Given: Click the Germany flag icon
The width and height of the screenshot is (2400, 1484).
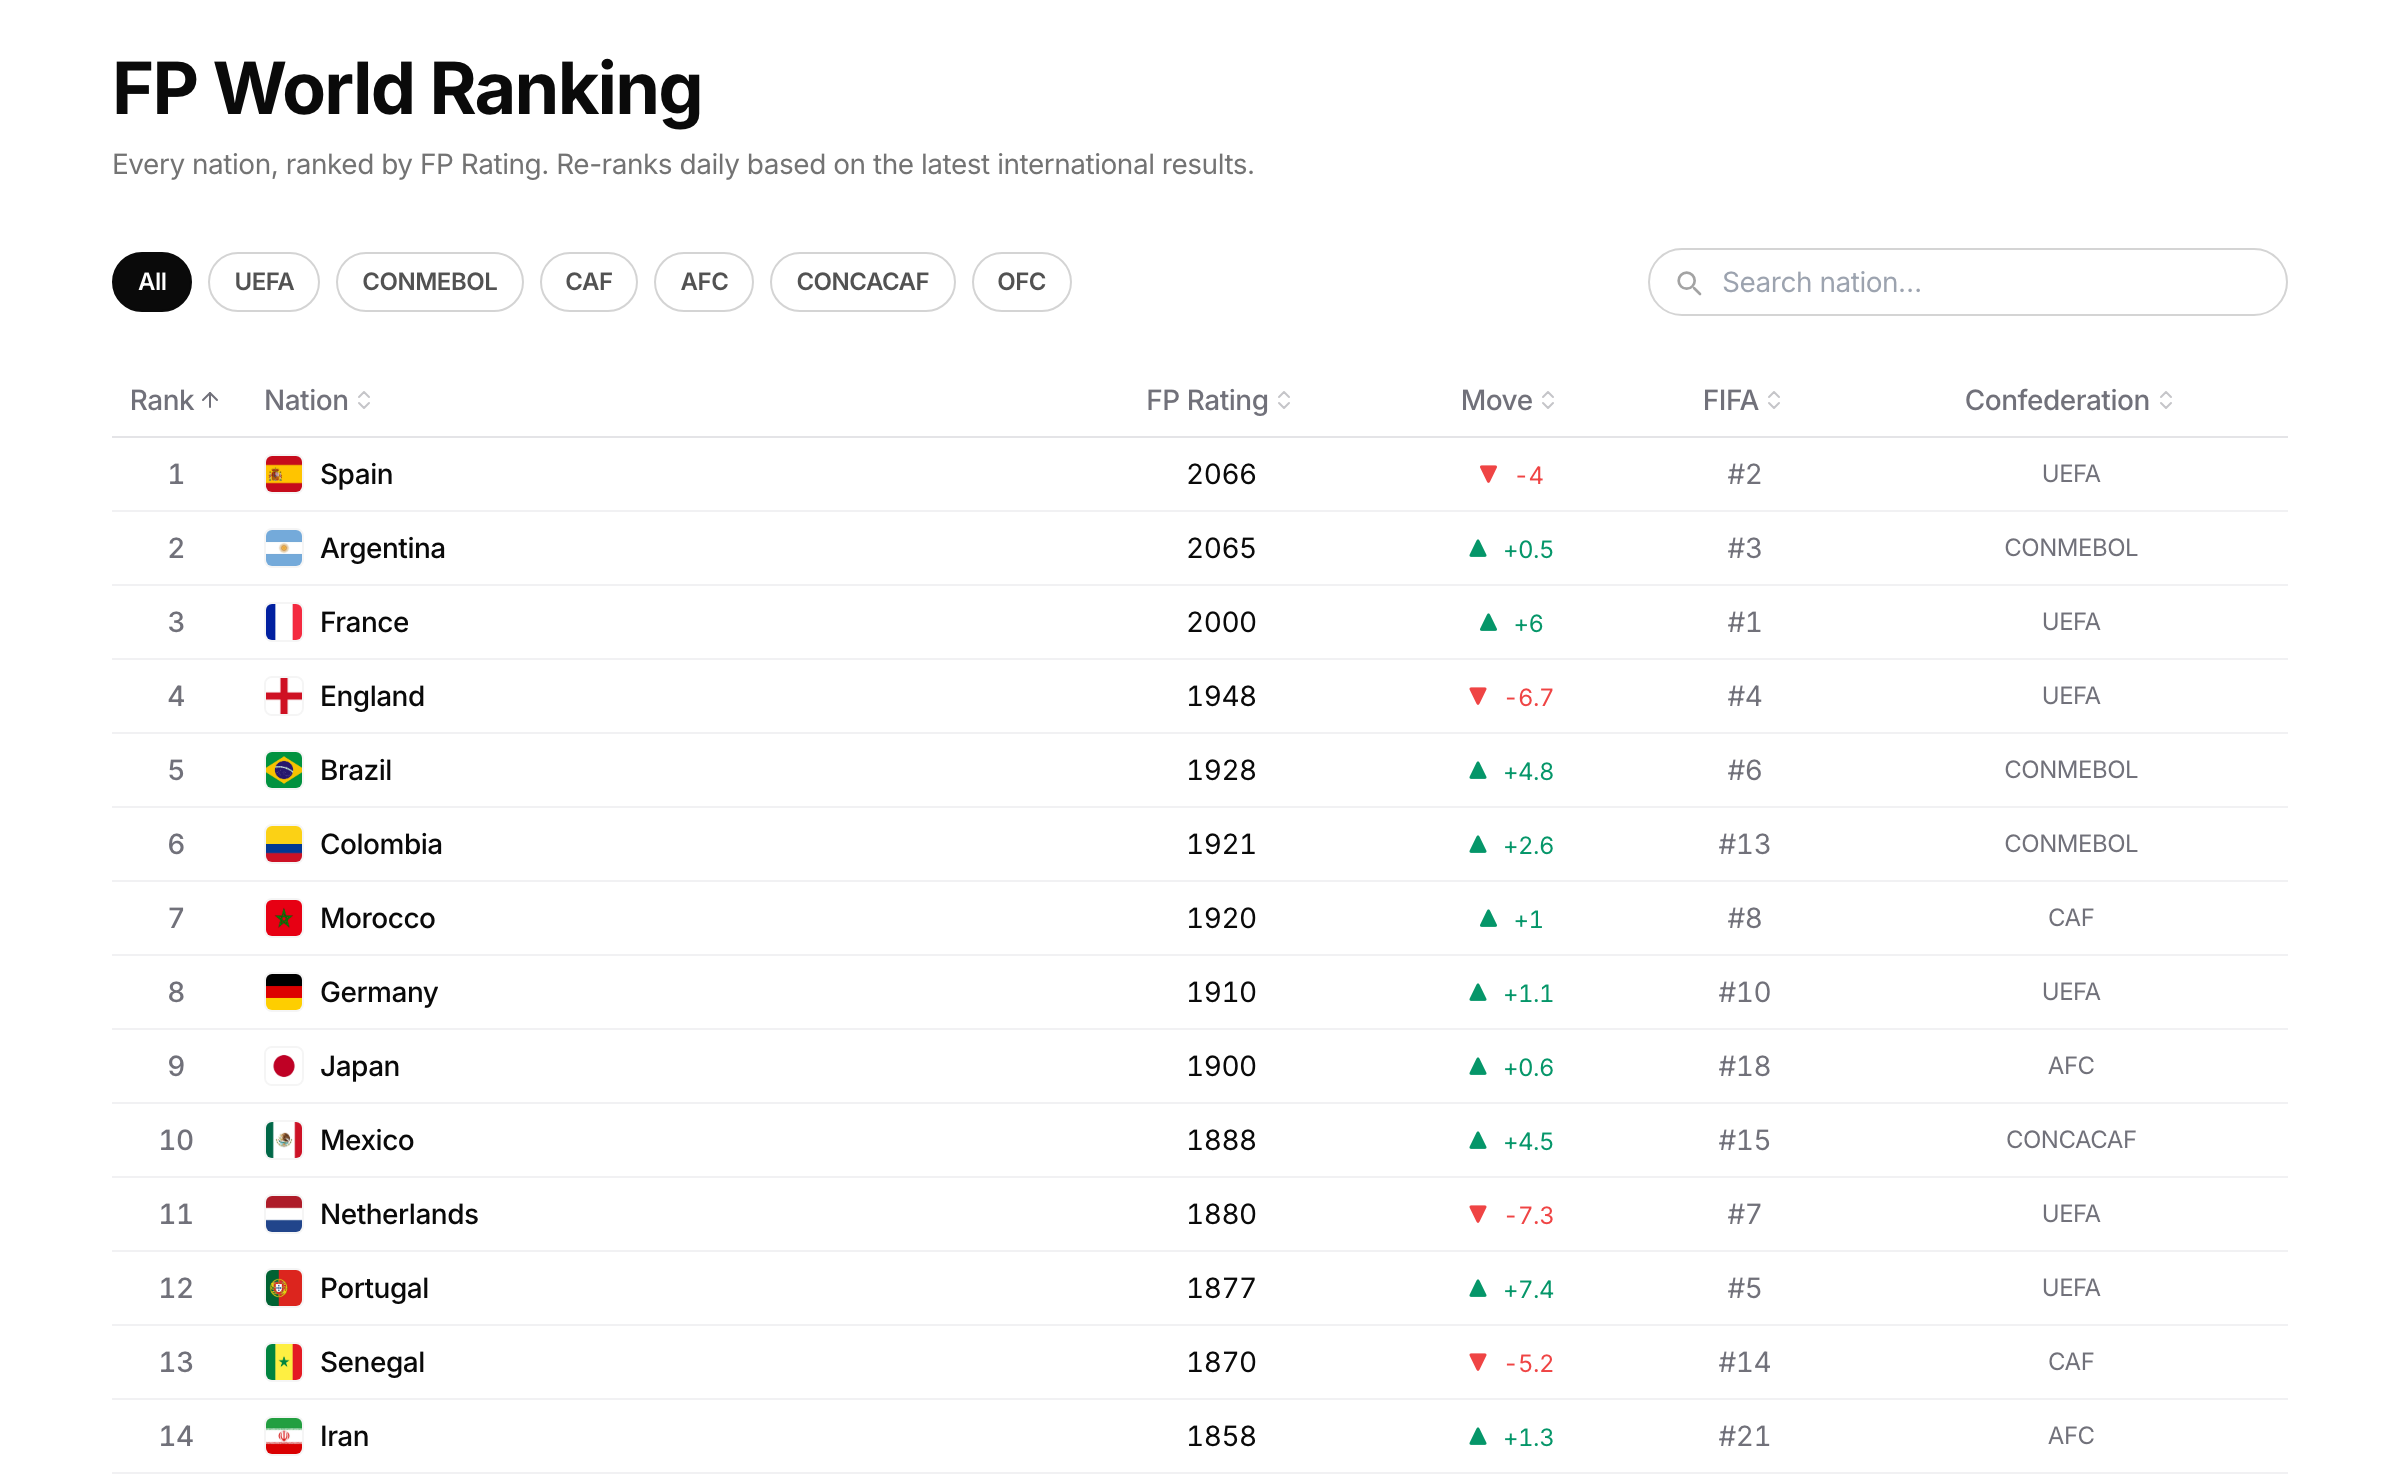Looking at the screenshot, I should point(284,992).
